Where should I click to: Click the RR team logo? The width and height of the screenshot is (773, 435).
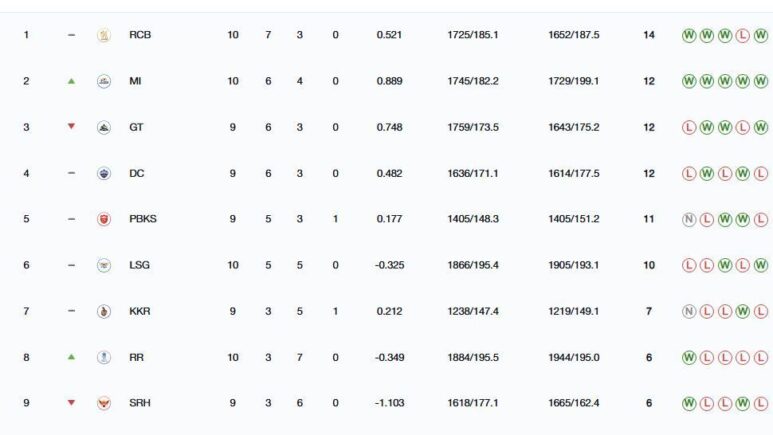[x=102, y=357]
